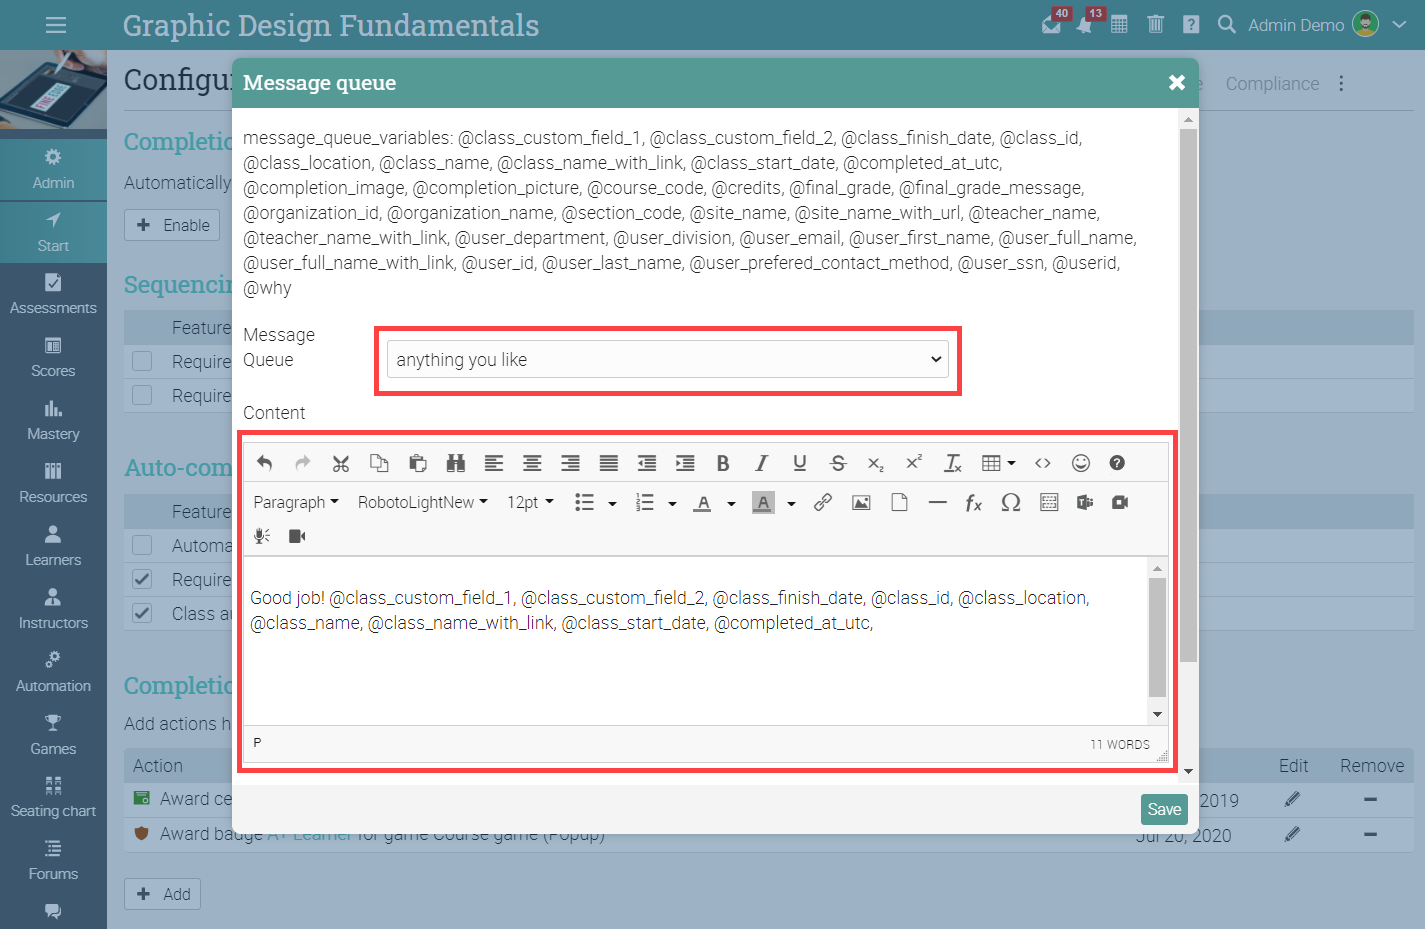
Task: Toggle first Require checkbox under Sequencing
Action: (x=142, y=361)
